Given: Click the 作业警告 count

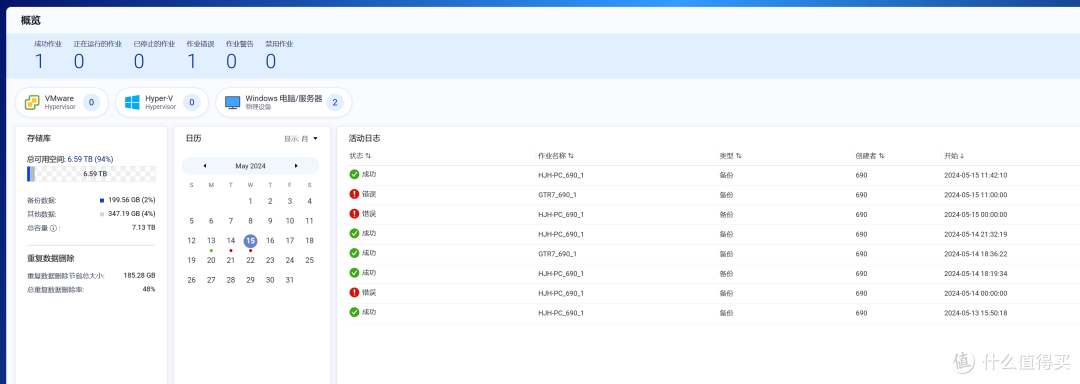Looking at the screenshot, I should (x=231, y=62).
